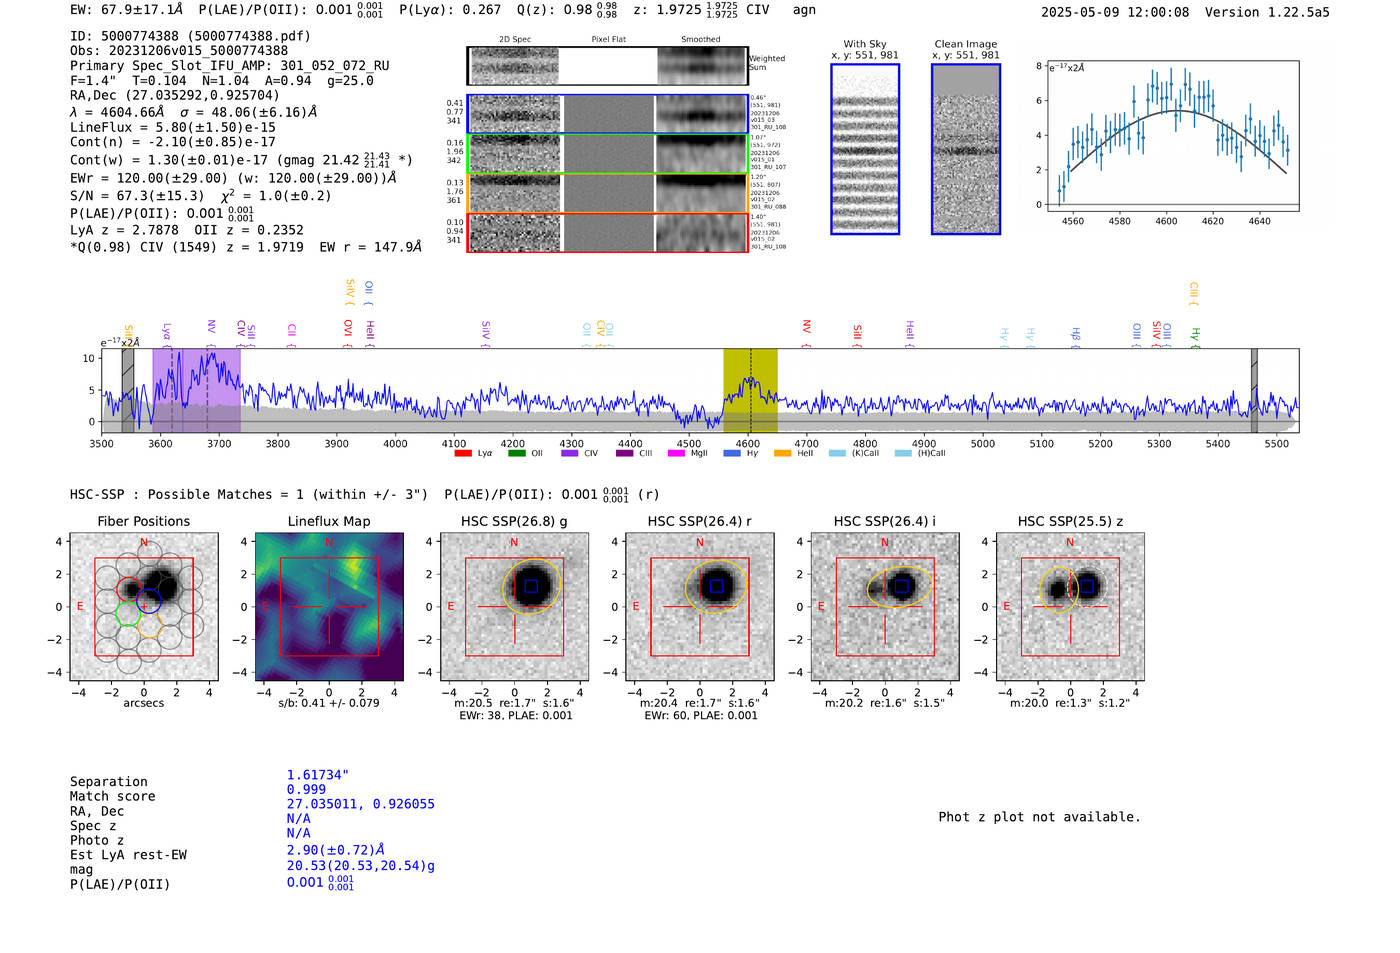Click the EWr: 38, PLAE: 0.001 caption
Viewport: 1400px width, 953px height.
[x=516, y=716]
